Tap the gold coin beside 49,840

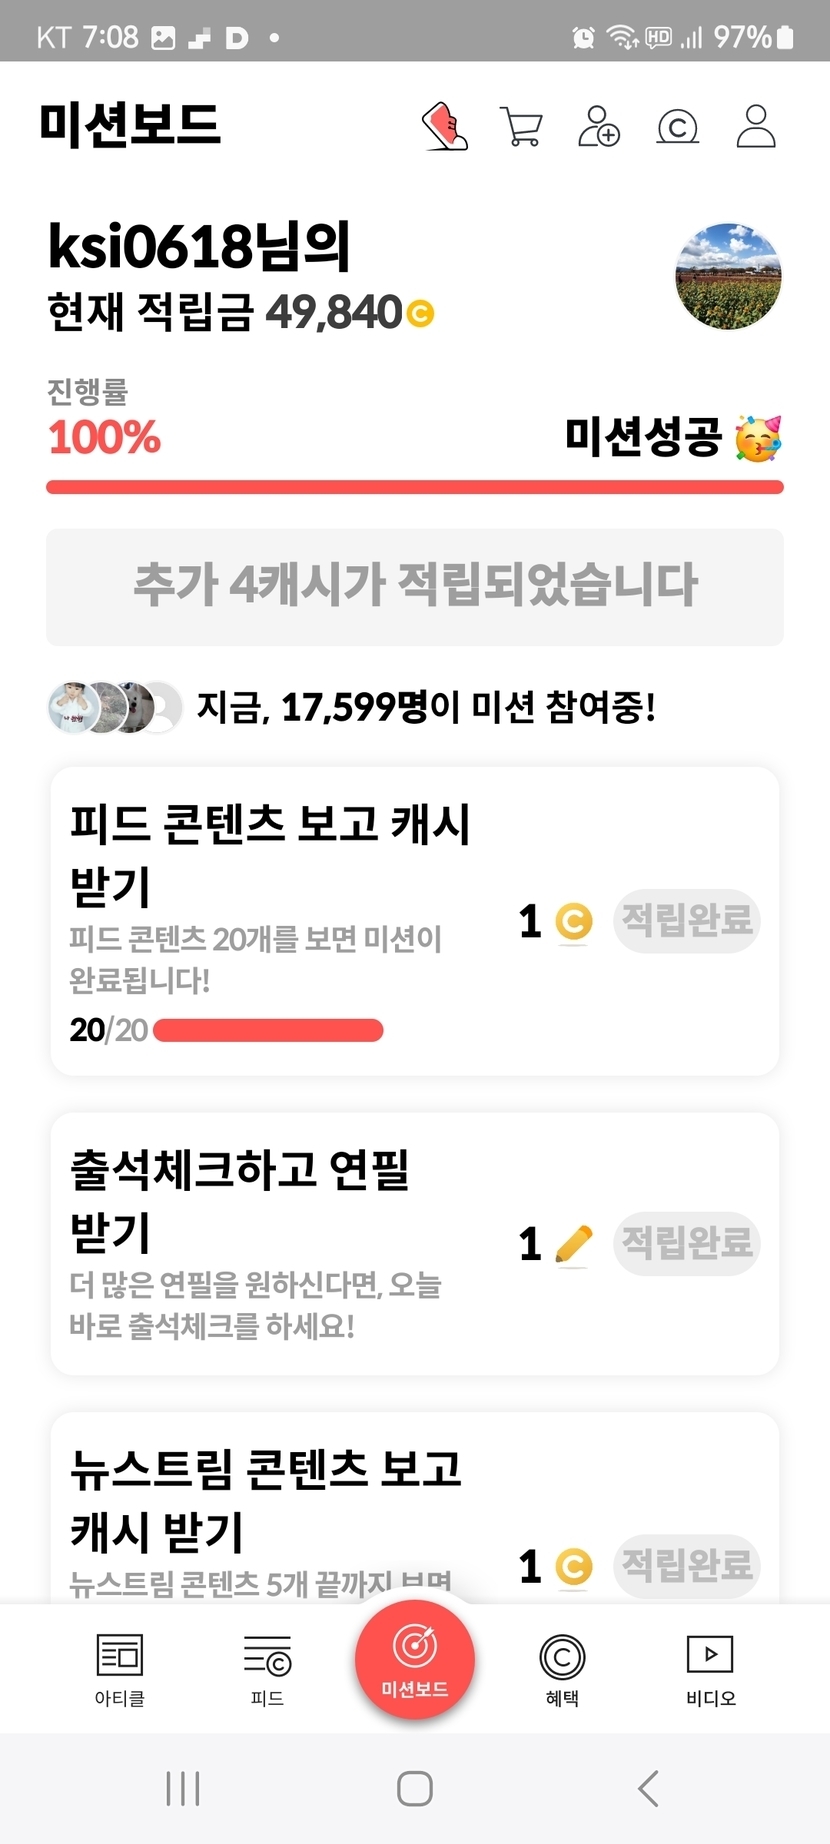click(x=421, y=314)
